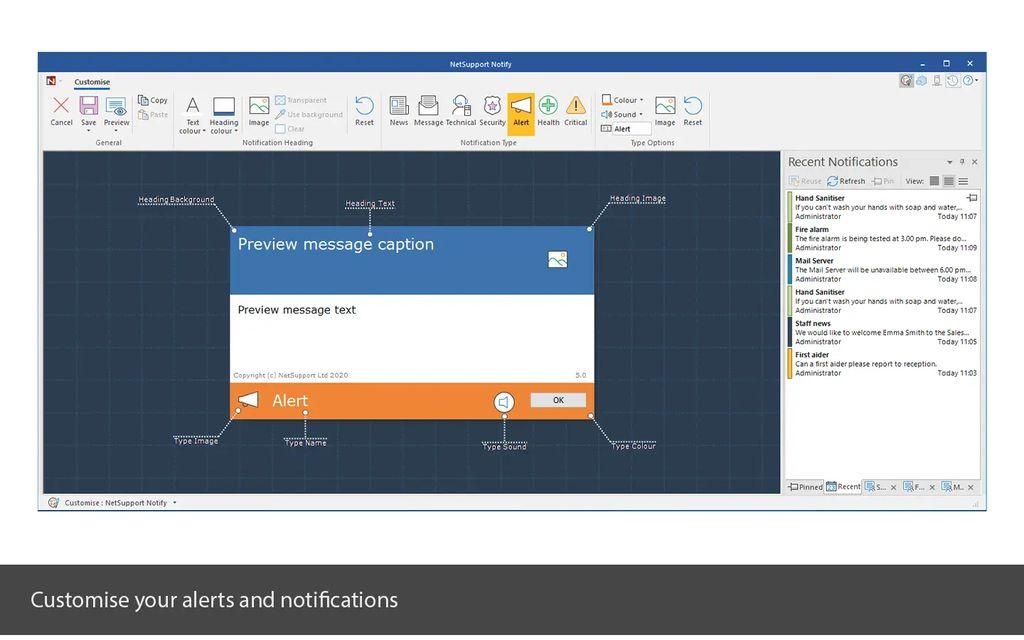
Task: Open the status bar Customise dropdown arrow
Action: pyautogui.click(x=175, y=503)
